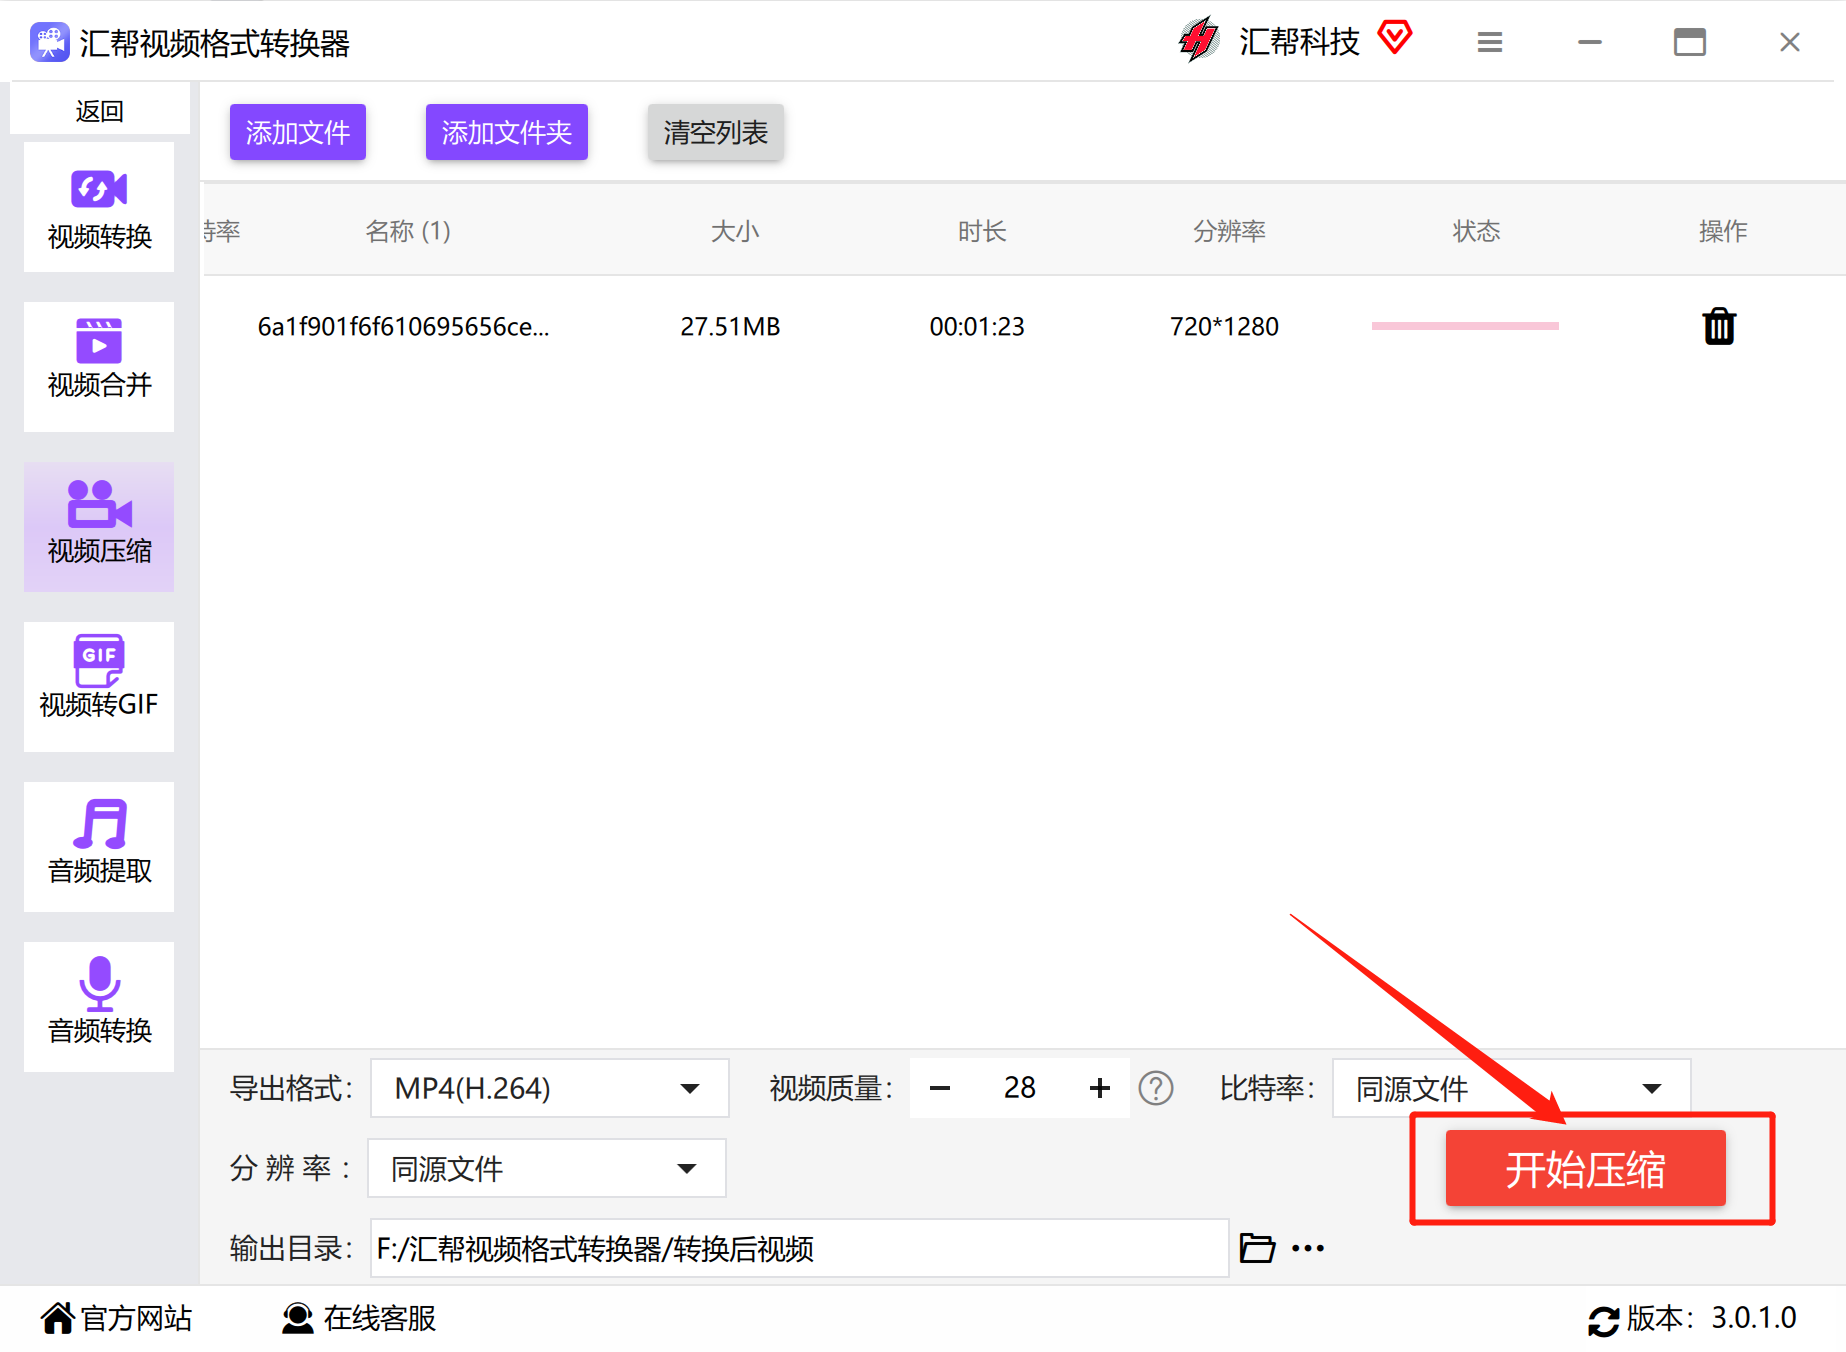This screenshot has height=1352, width=1846.
Task: Click the resolution 720*1280 cell
Action: coord(1224,327)
